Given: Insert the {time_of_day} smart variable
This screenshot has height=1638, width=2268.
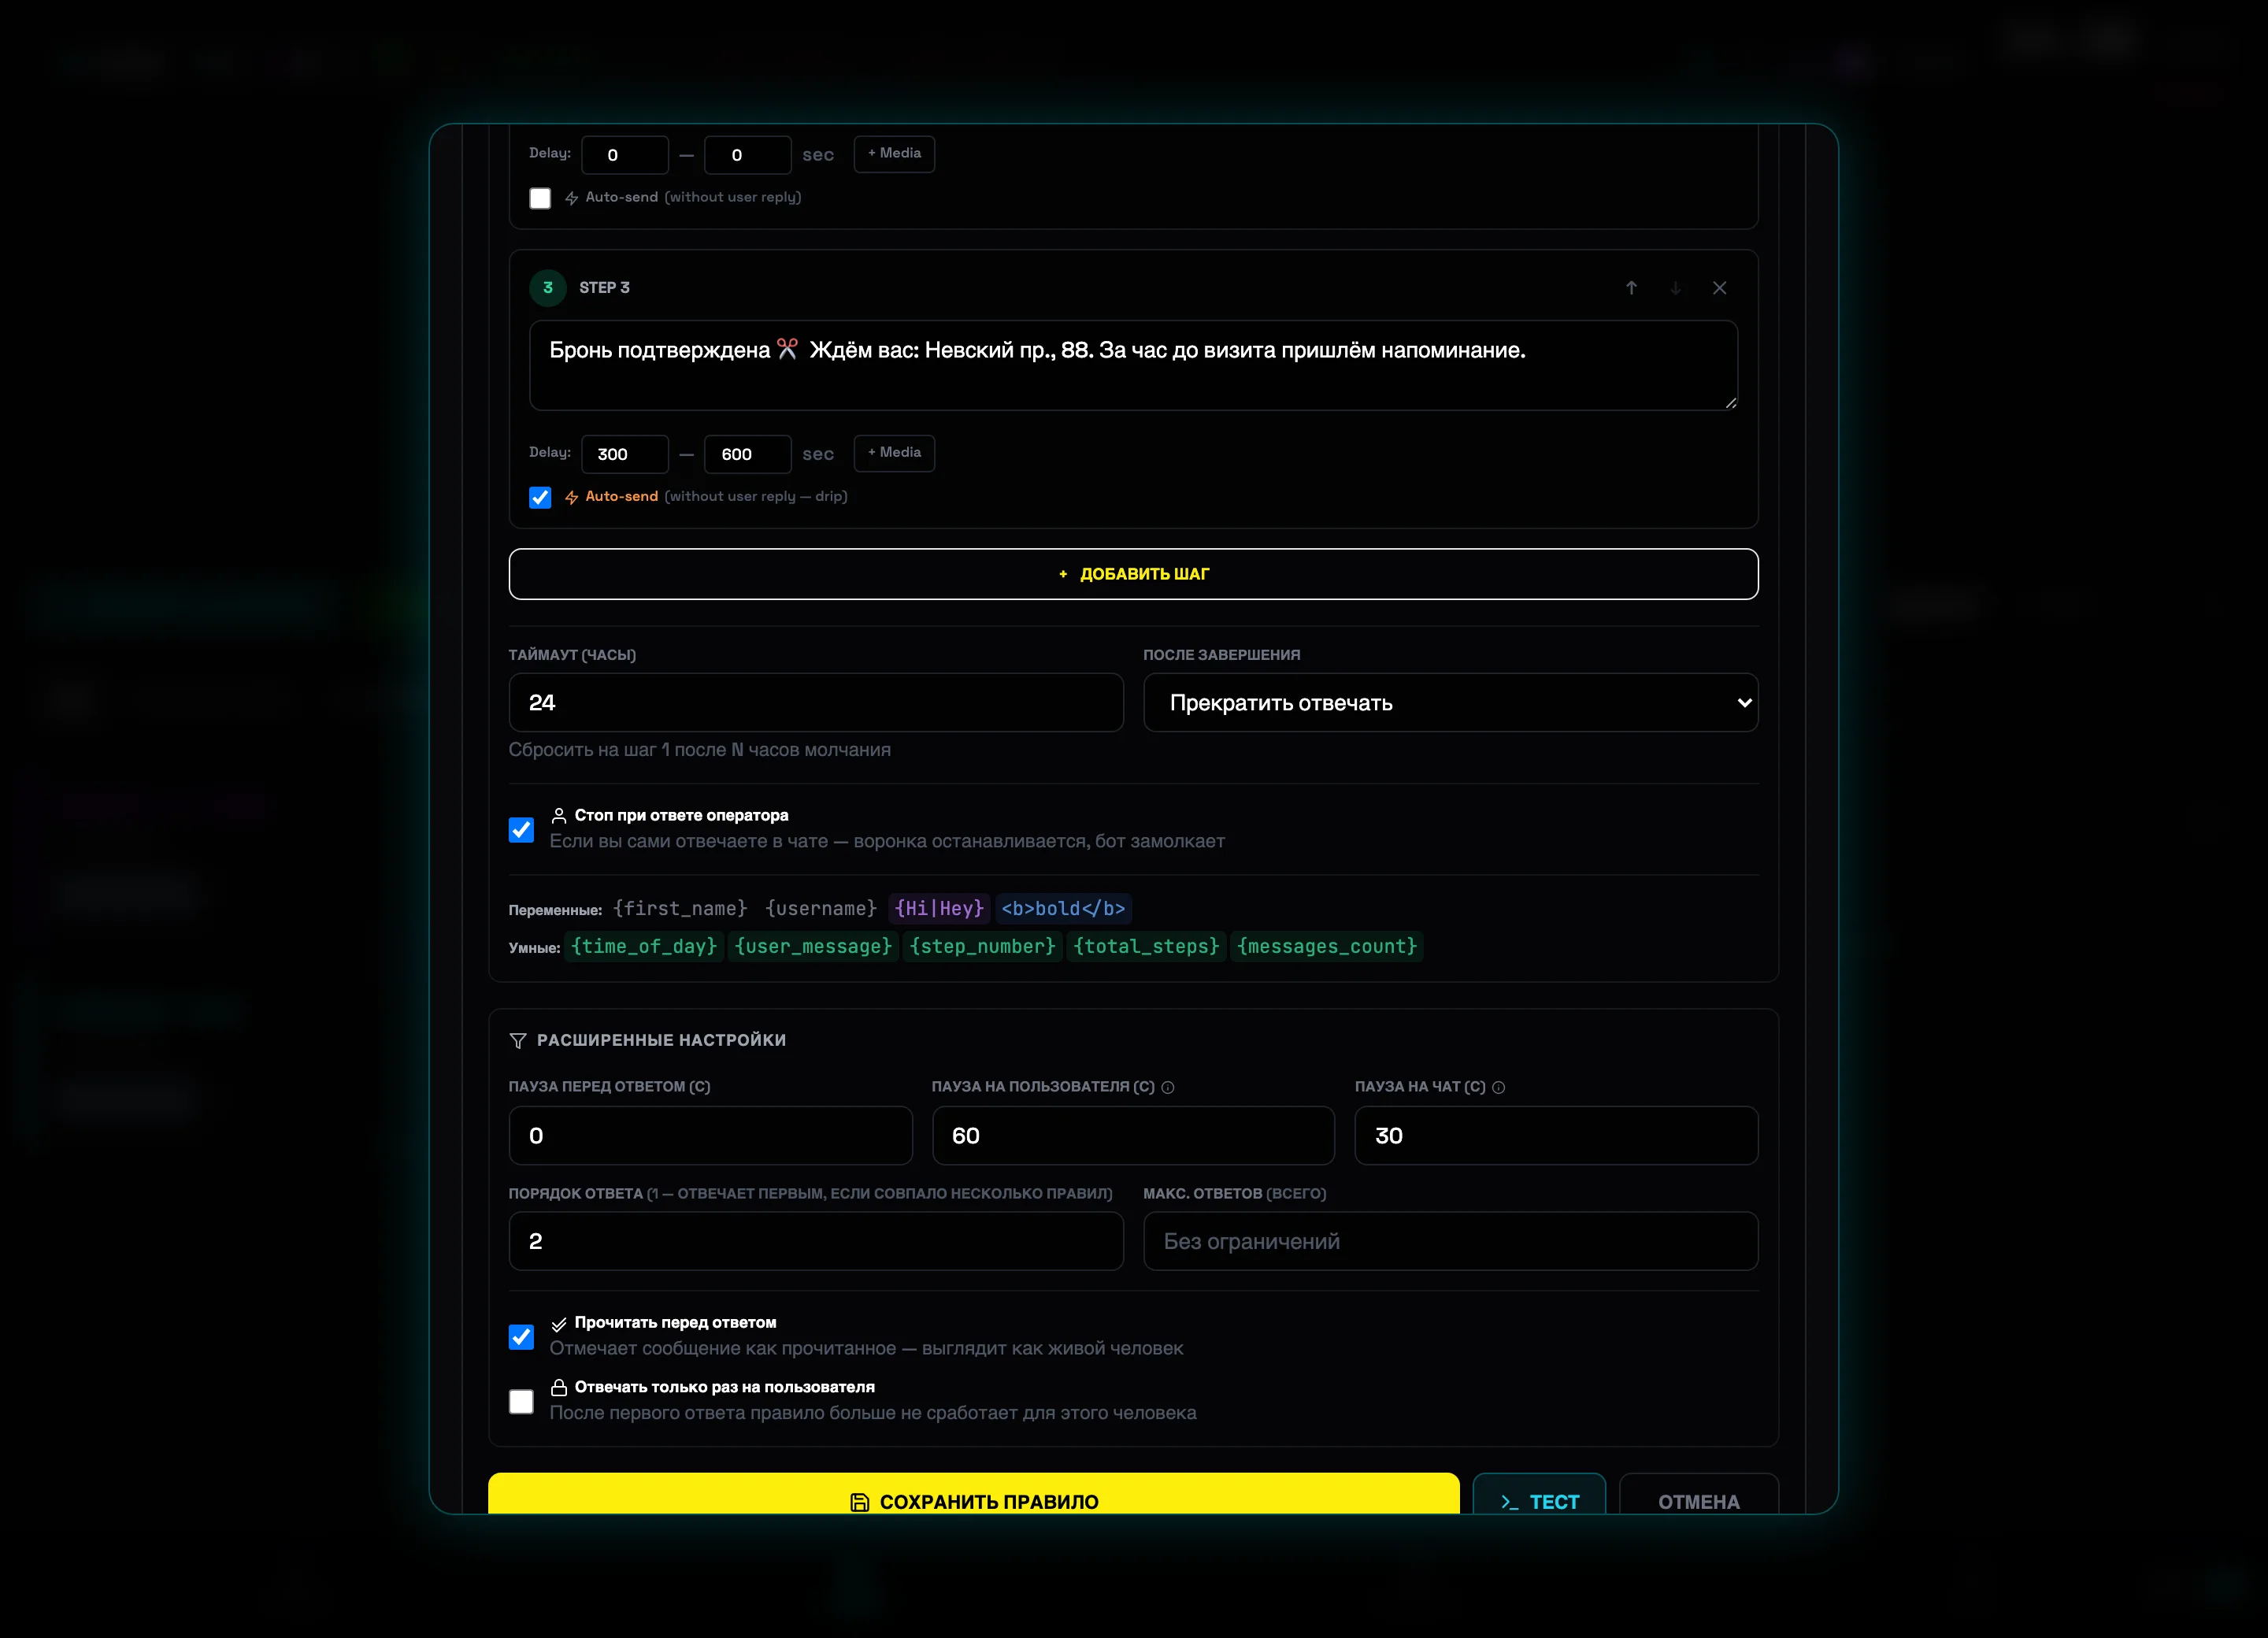Looking at the screenshot, I should pos(644,946).
